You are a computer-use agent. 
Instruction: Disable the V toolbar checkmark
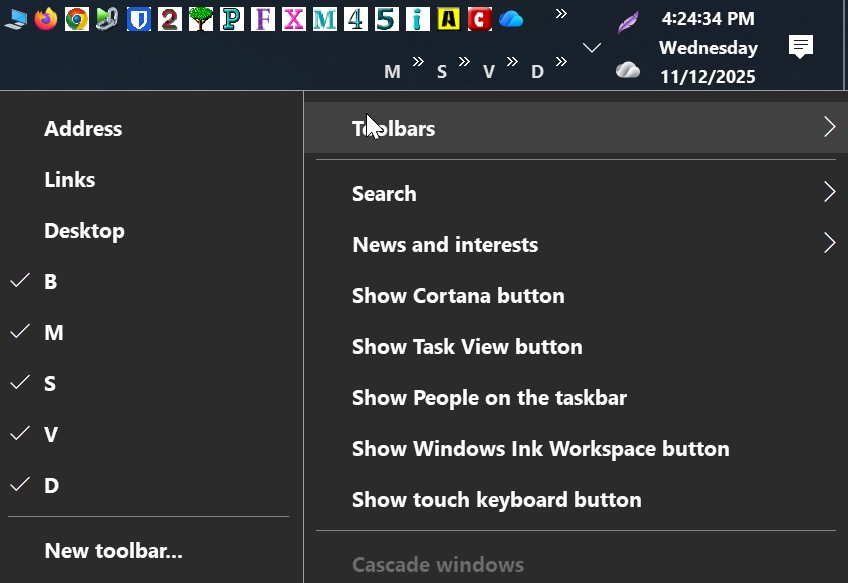(x=49, y=434)
